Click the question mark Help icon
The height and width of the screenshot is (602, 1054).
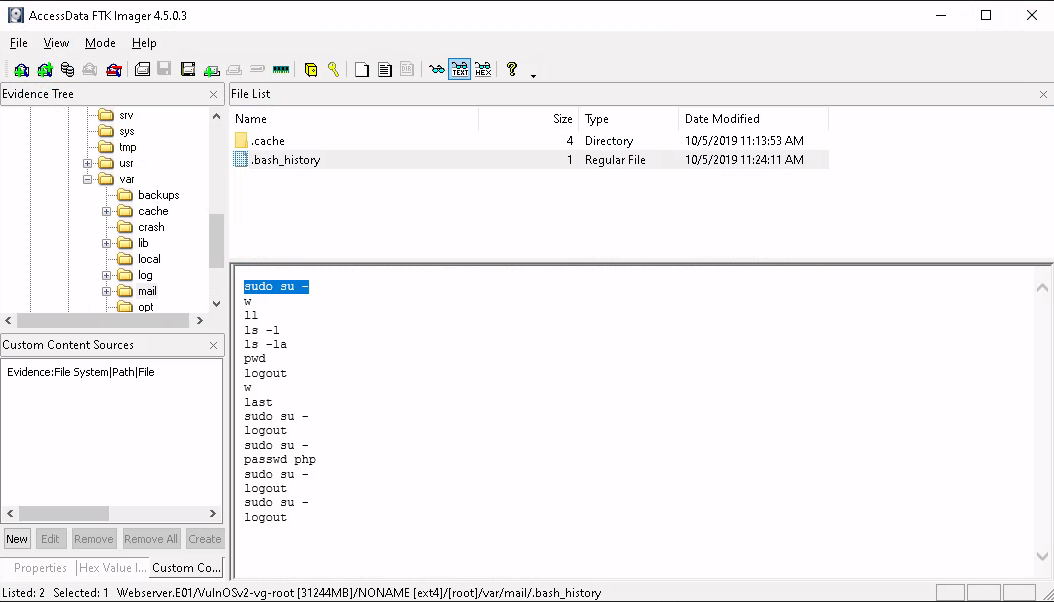[x=512, y=69]
